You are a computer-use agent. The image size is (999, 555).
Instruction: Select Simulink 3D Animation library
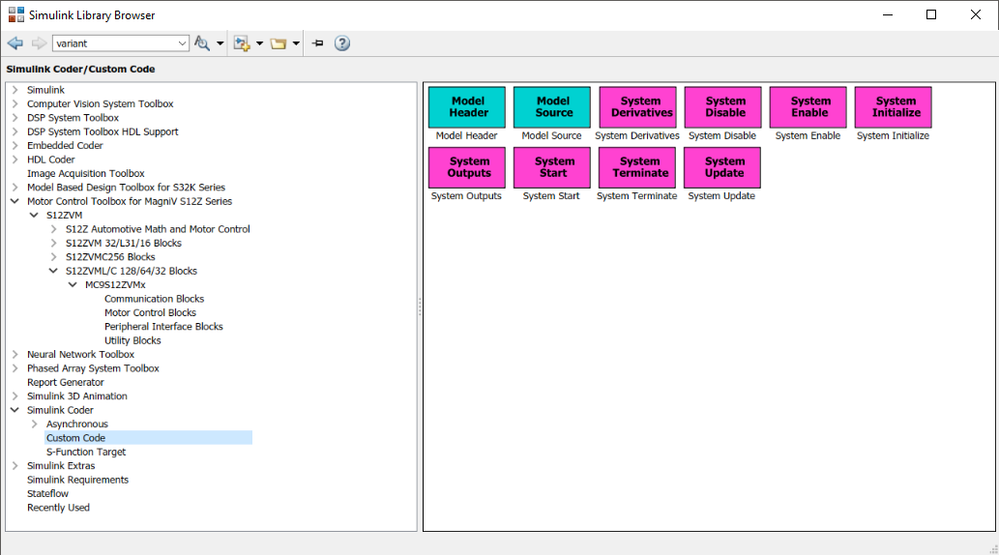coord(77,396)
